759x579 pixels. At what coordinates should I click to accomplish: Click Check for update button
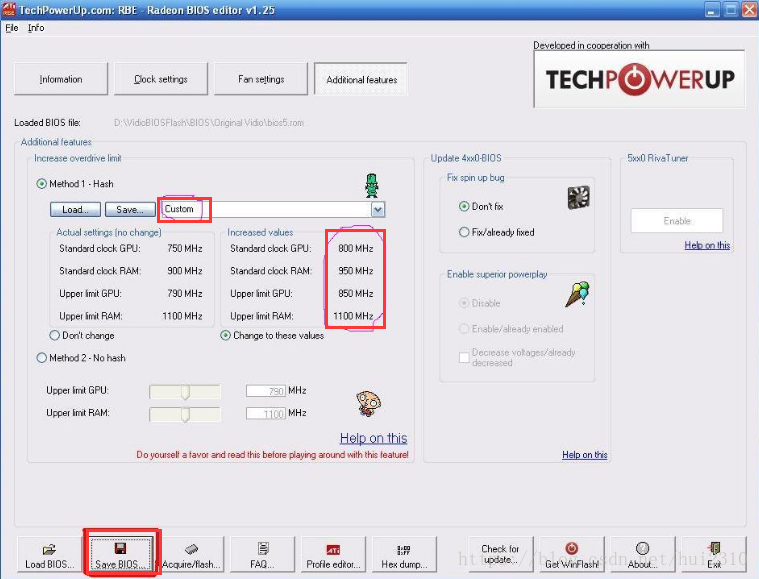(x=501, y=555)
